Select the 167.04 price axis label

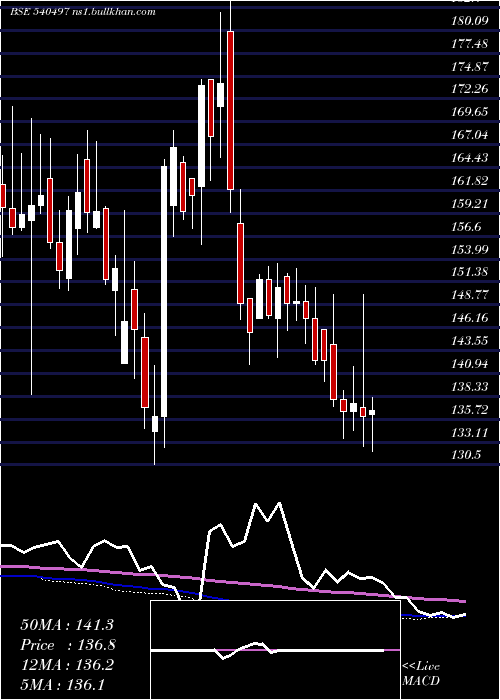[471, 134]
